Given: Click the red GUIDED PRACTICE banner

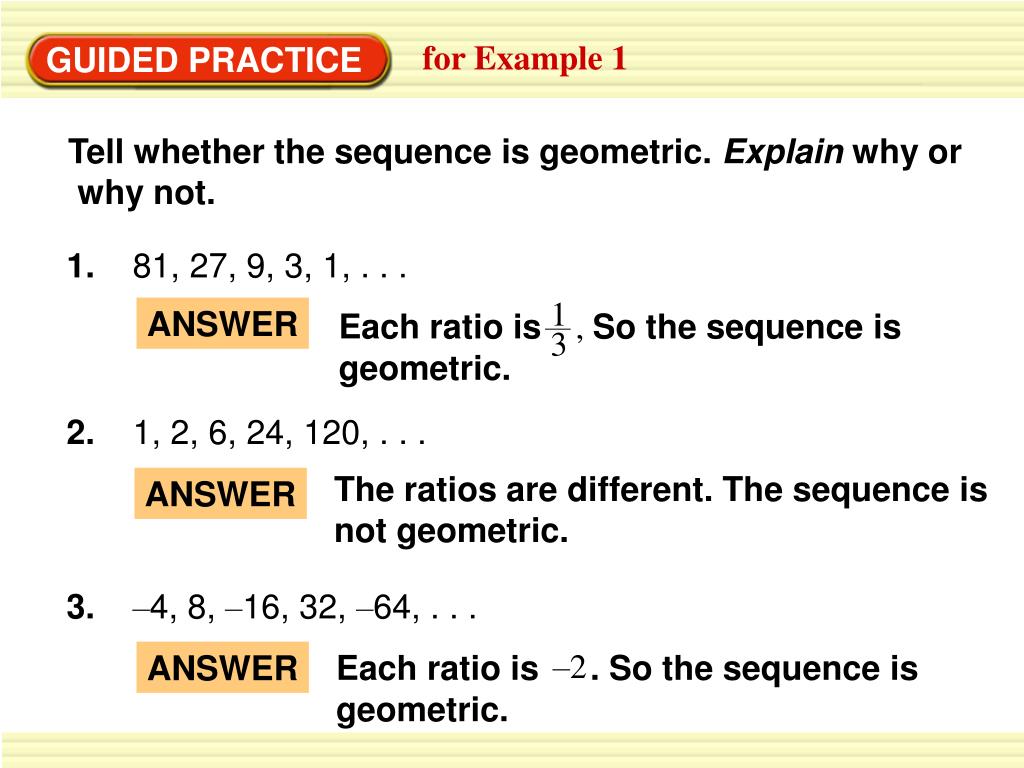Looking at the screenshot, I should (208, 60).
